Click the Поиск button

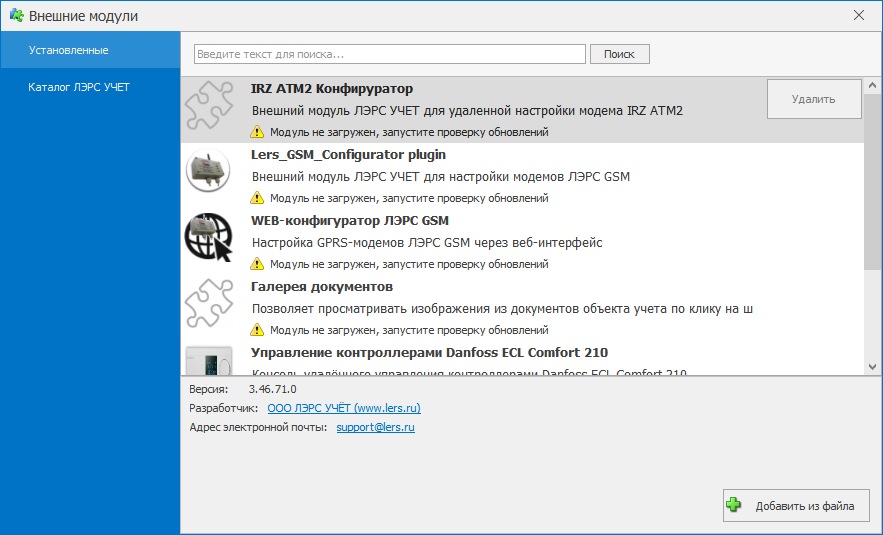pos(619,54)
